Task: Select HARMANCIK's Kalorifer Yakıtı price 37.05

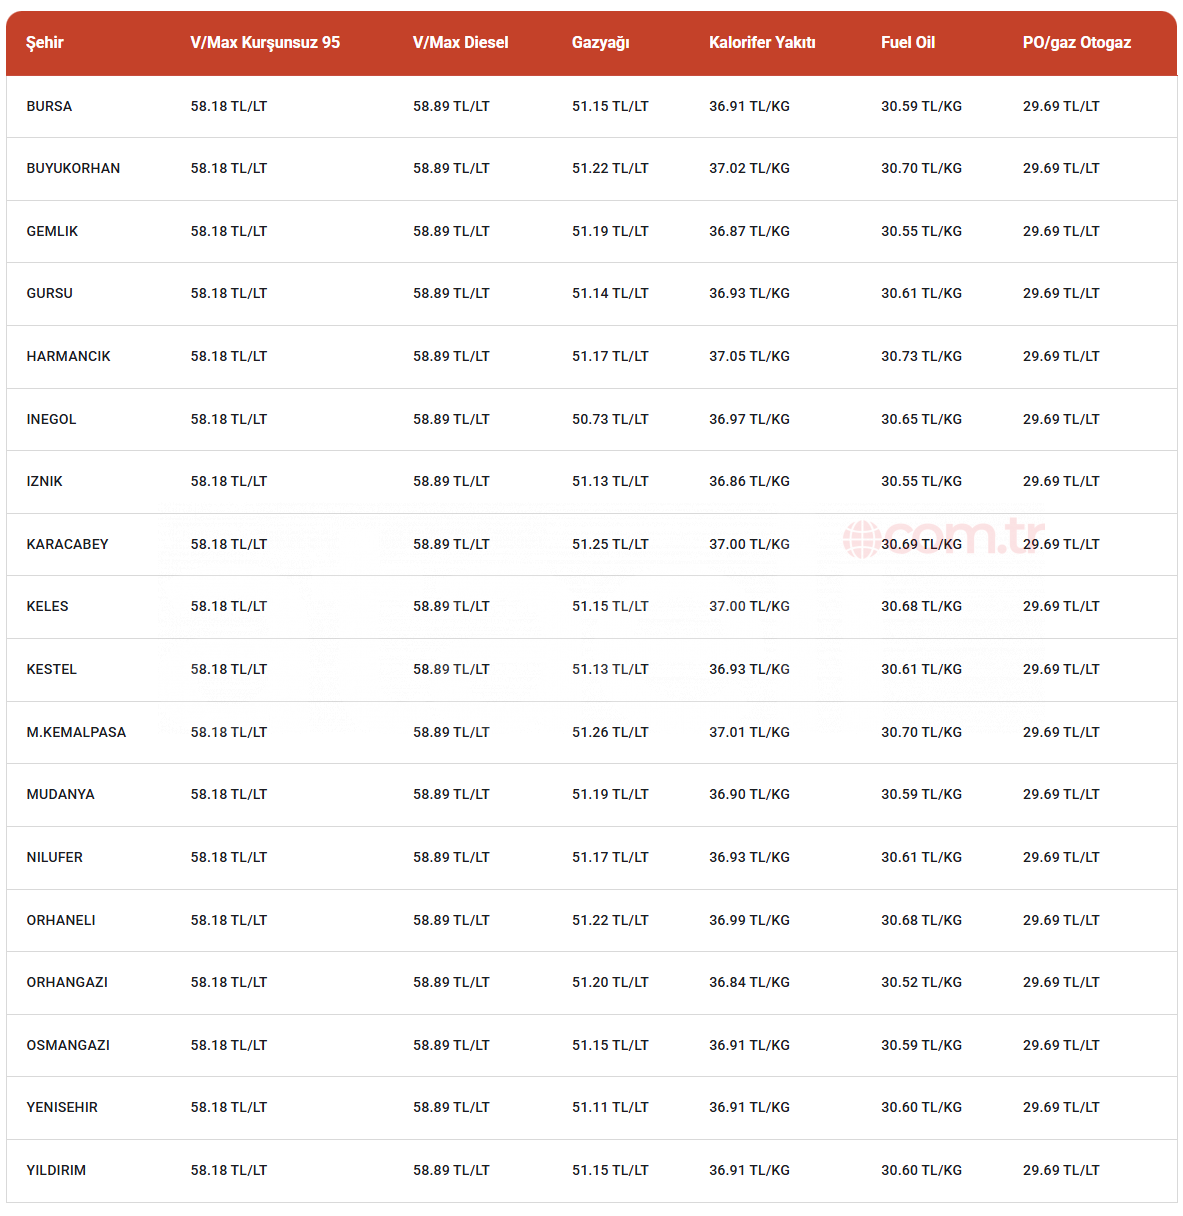Action: [x=749, y=356]
